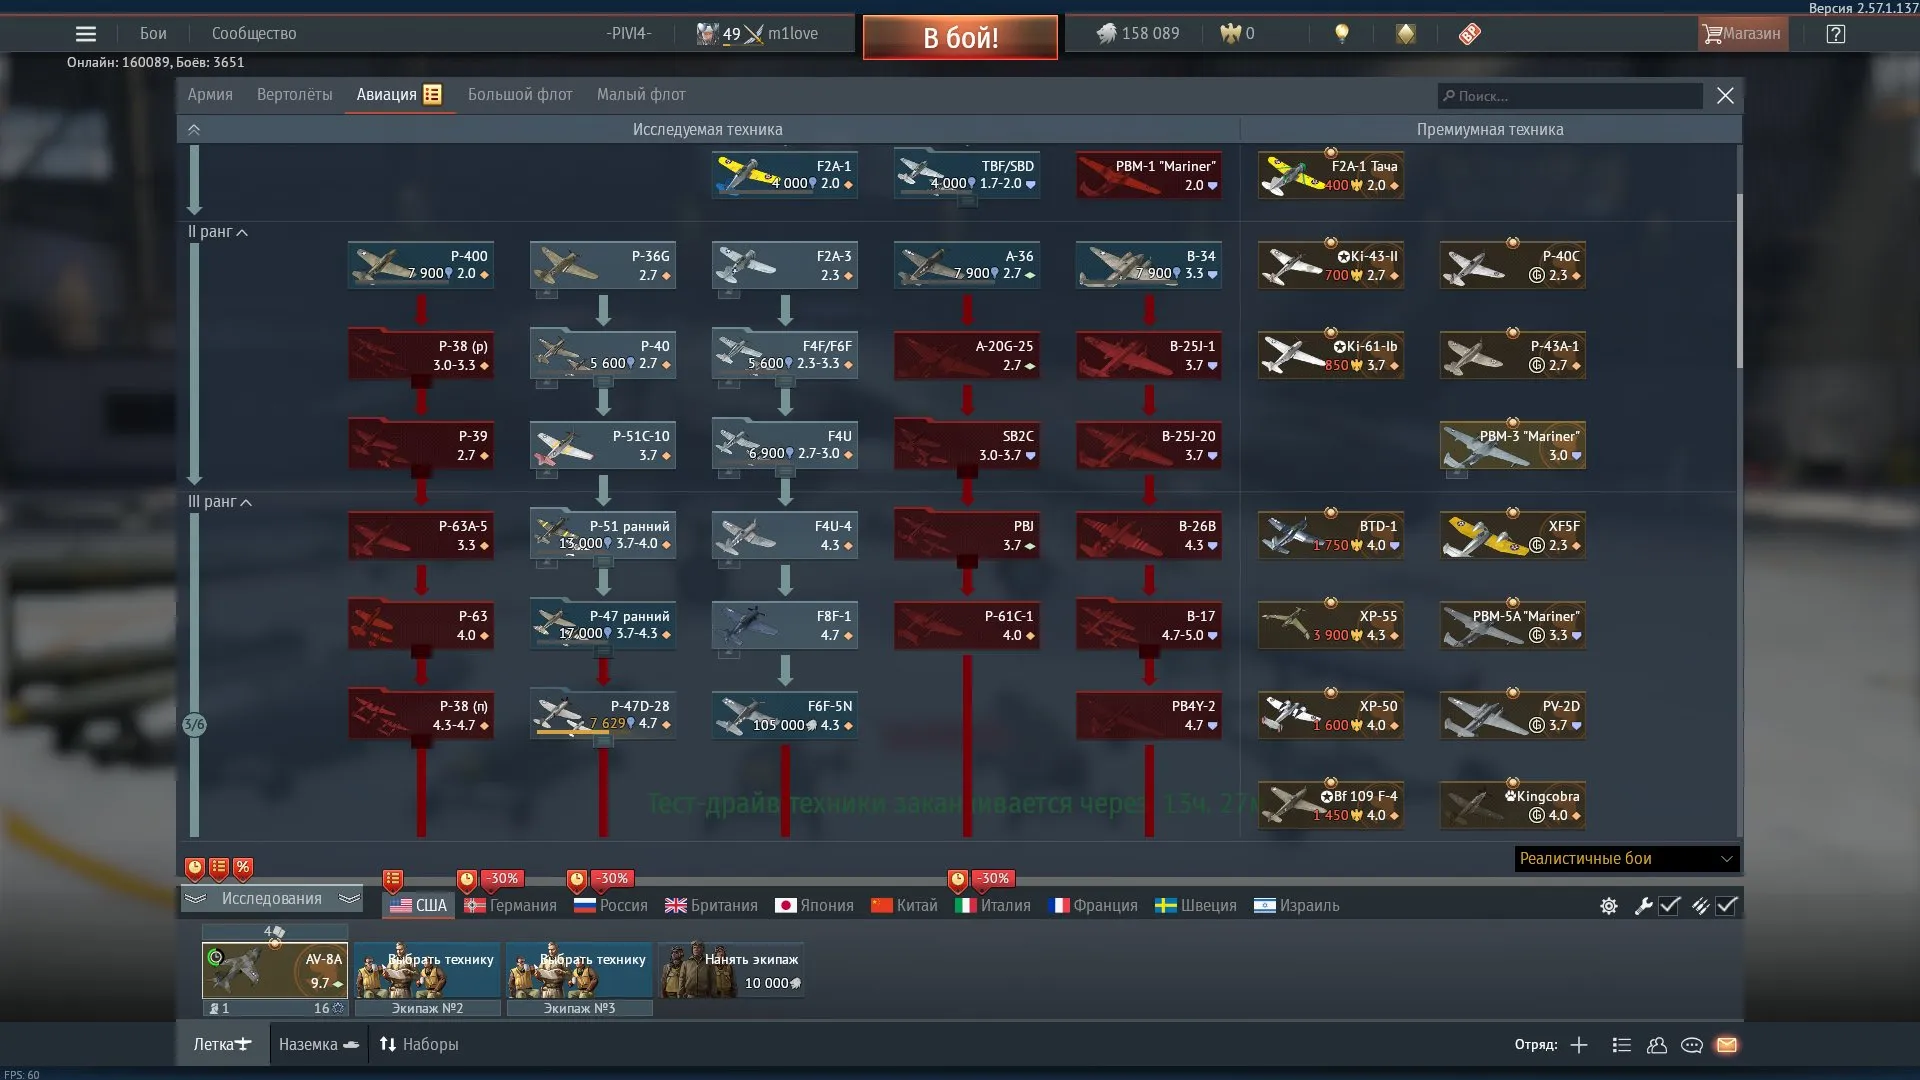
Task: Switch to the Вертолёты tab
Action: 295,95
